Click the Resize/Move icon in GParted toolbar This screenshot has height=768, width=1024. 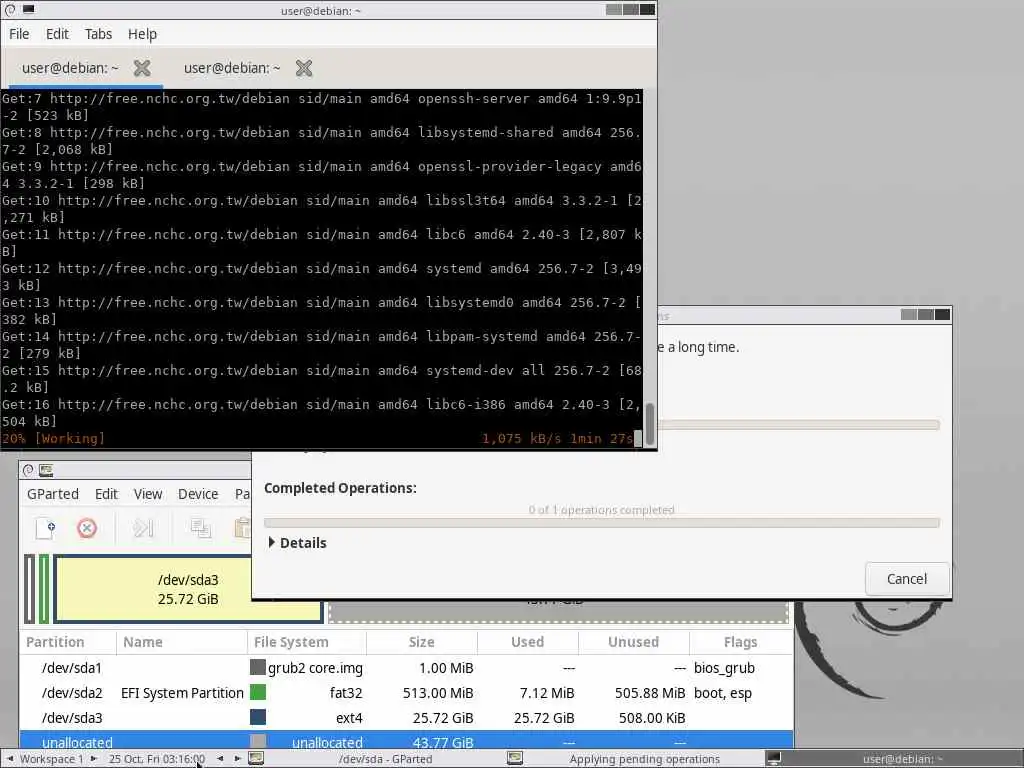(x=143, y=528)
